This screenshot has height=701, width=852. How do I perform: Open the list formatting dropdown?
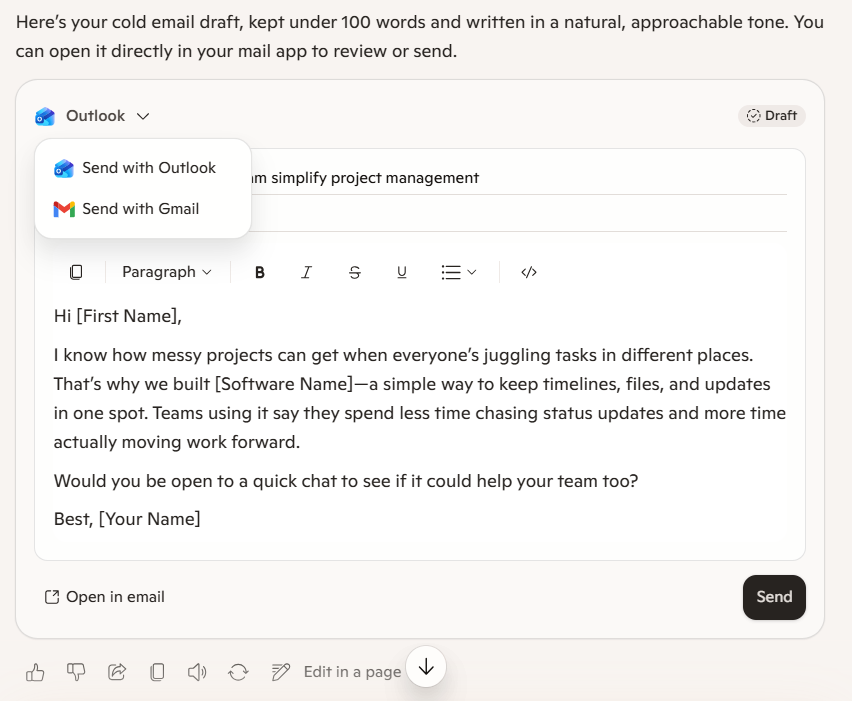459,272
